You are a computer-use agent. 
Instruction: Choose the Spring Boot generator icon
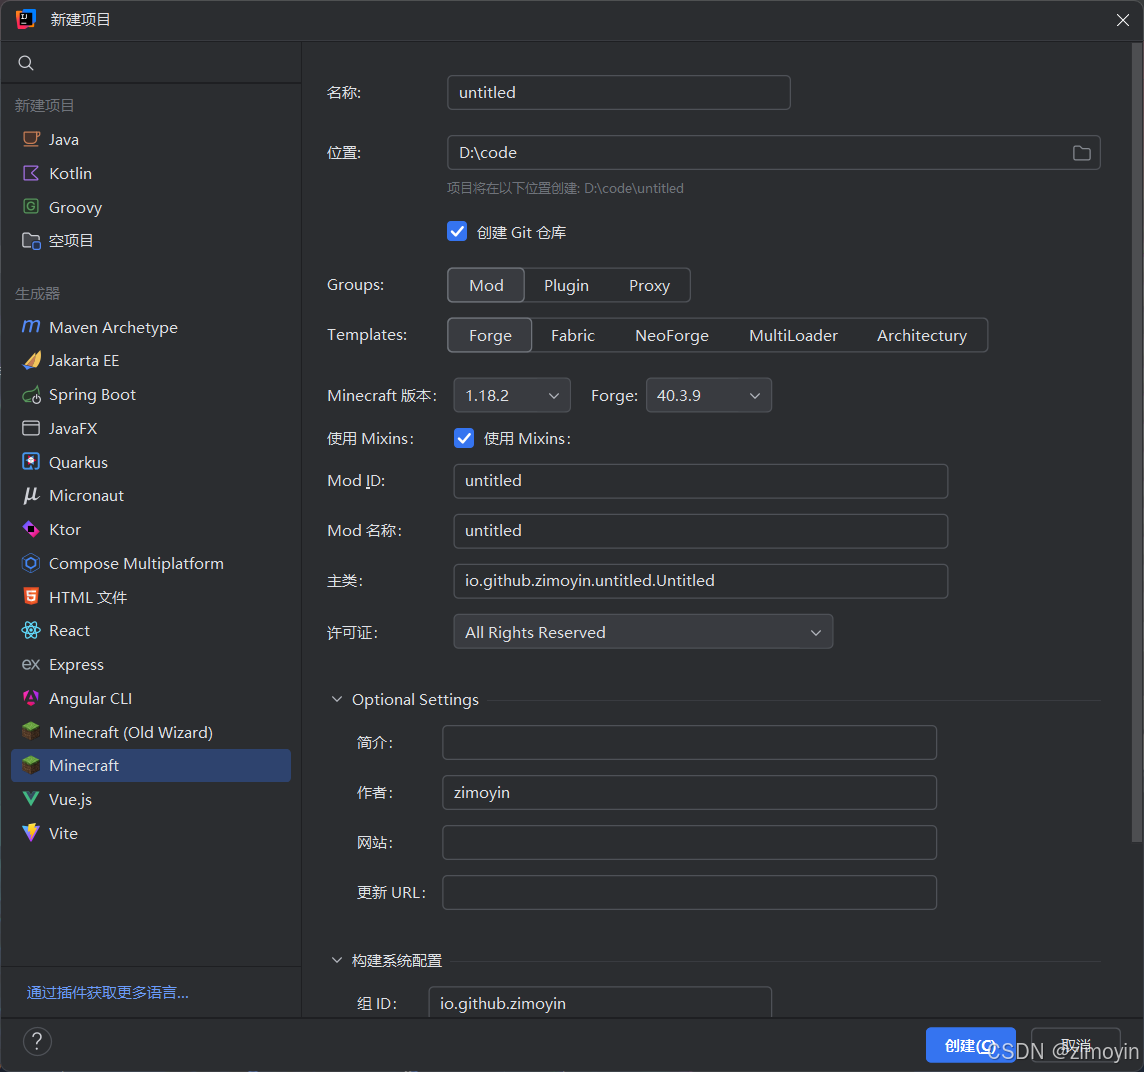click(31, 395)
